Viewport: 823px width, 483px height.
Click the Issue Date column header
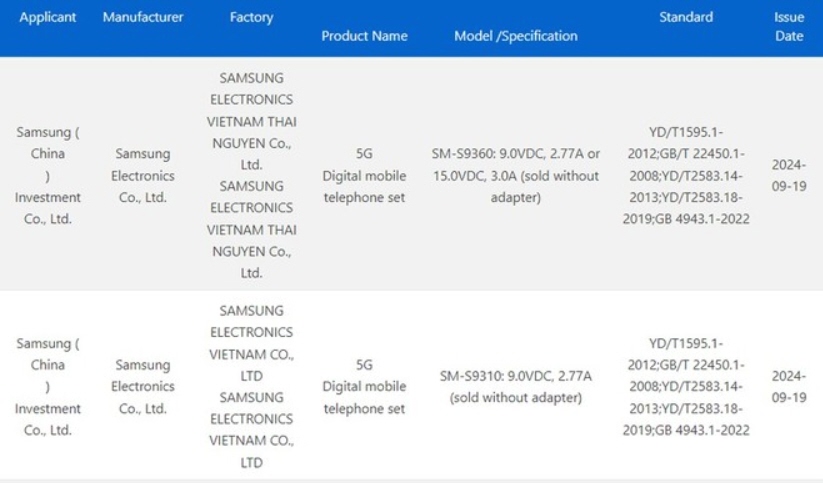[x=789, y=26]
